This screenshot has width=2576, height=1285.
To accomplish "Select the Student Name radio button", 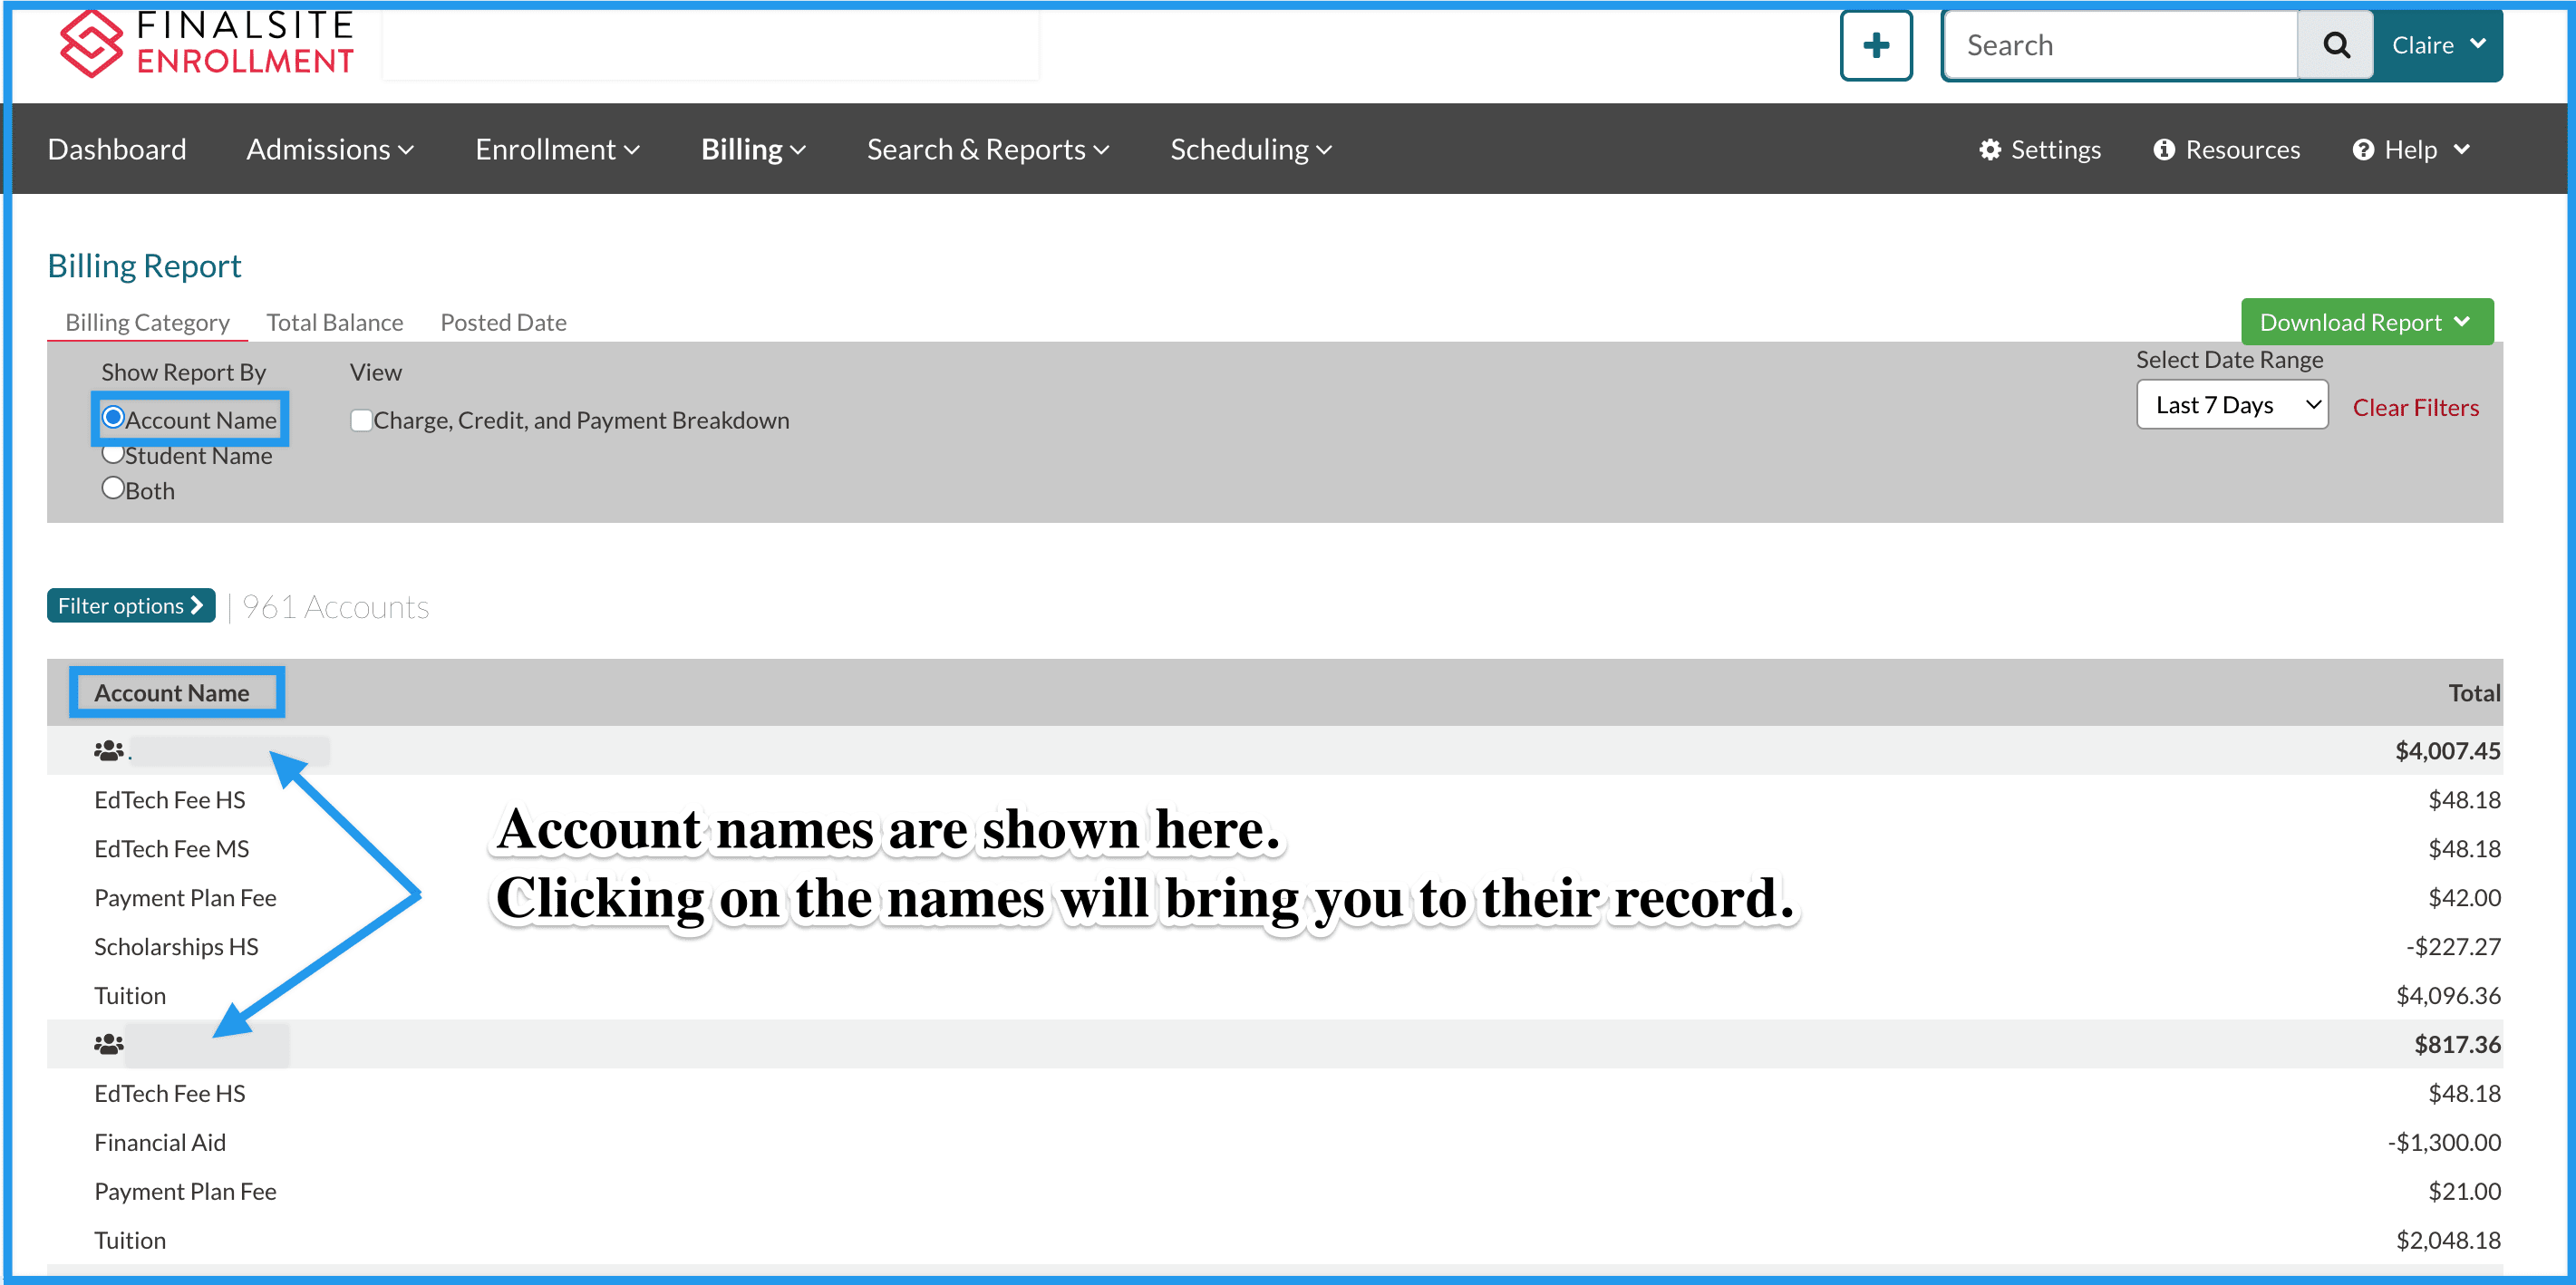I will 113,454.
